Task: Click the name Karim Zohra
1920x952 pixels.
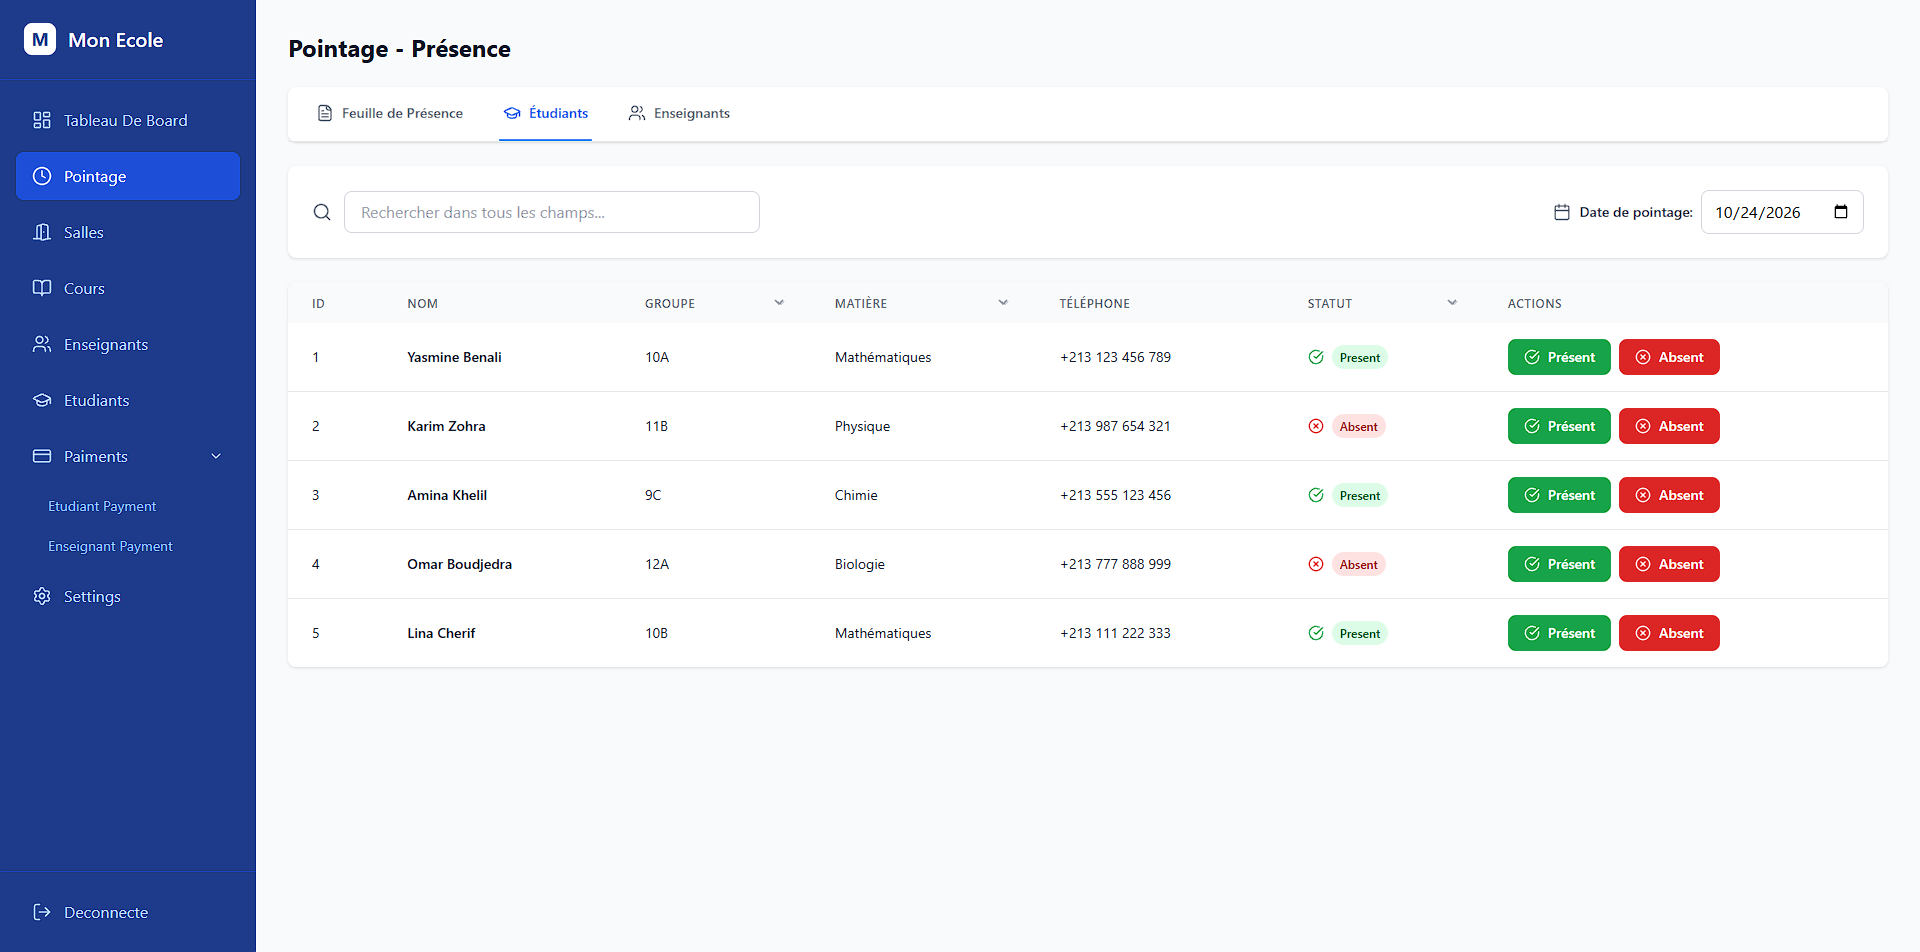Action: (x=446, y=426)
